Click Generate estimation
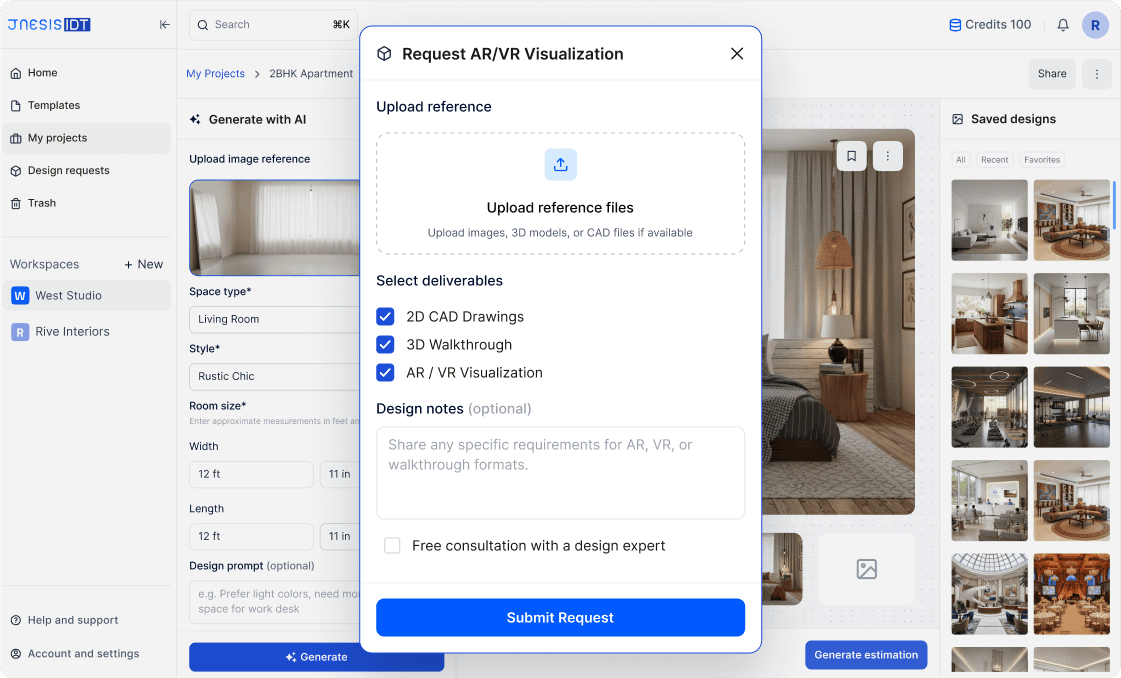The image size is (1121, 678). 866,654
